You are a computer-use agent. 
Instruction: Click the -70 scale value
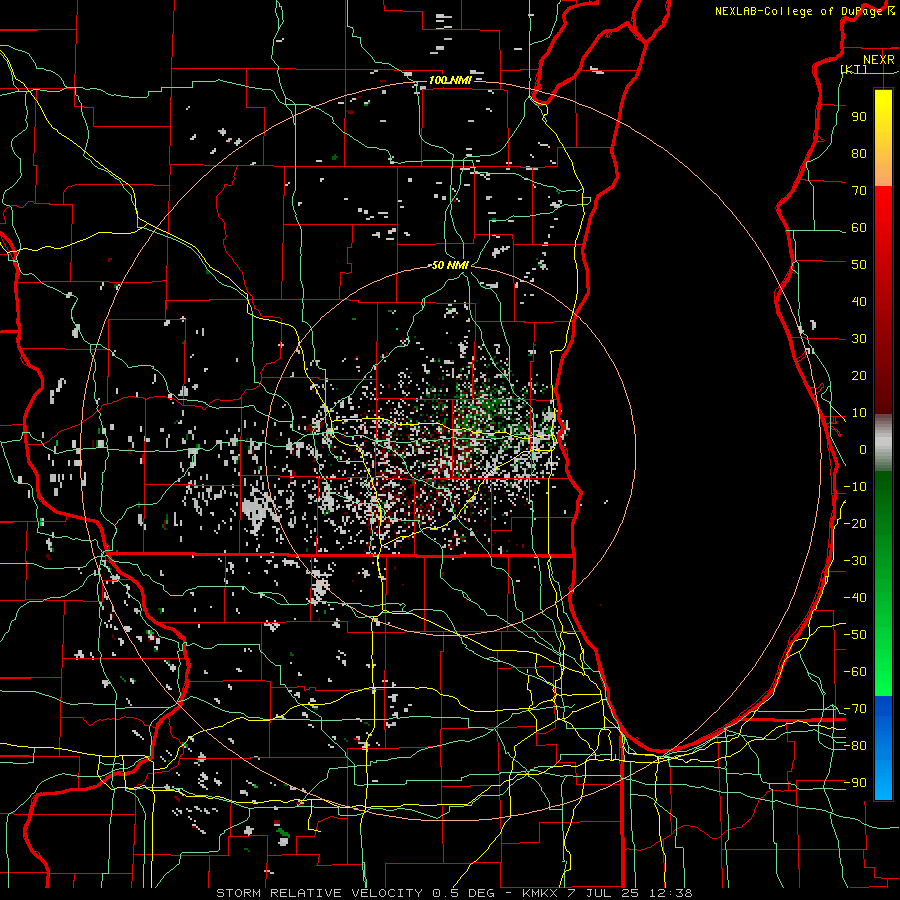coord(855,709)
